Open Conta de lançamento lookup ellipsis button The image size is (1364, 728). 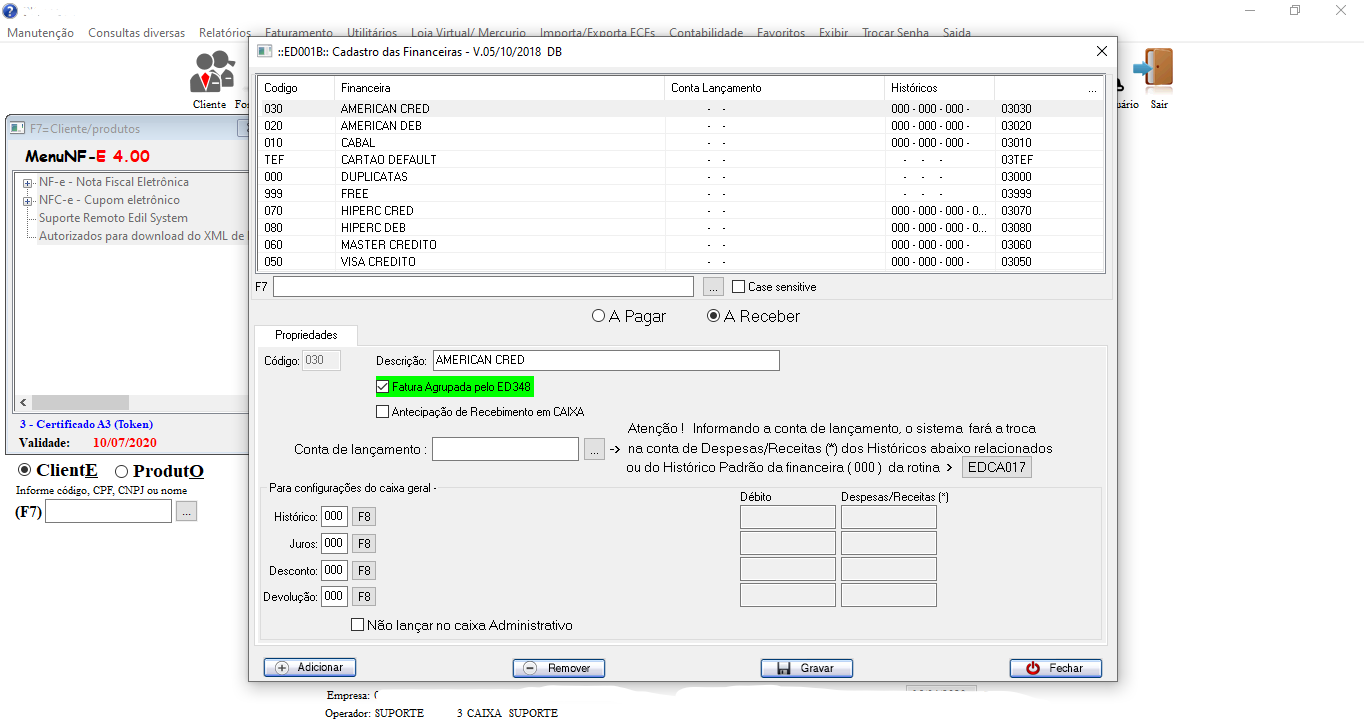click(x=594, y=450)
